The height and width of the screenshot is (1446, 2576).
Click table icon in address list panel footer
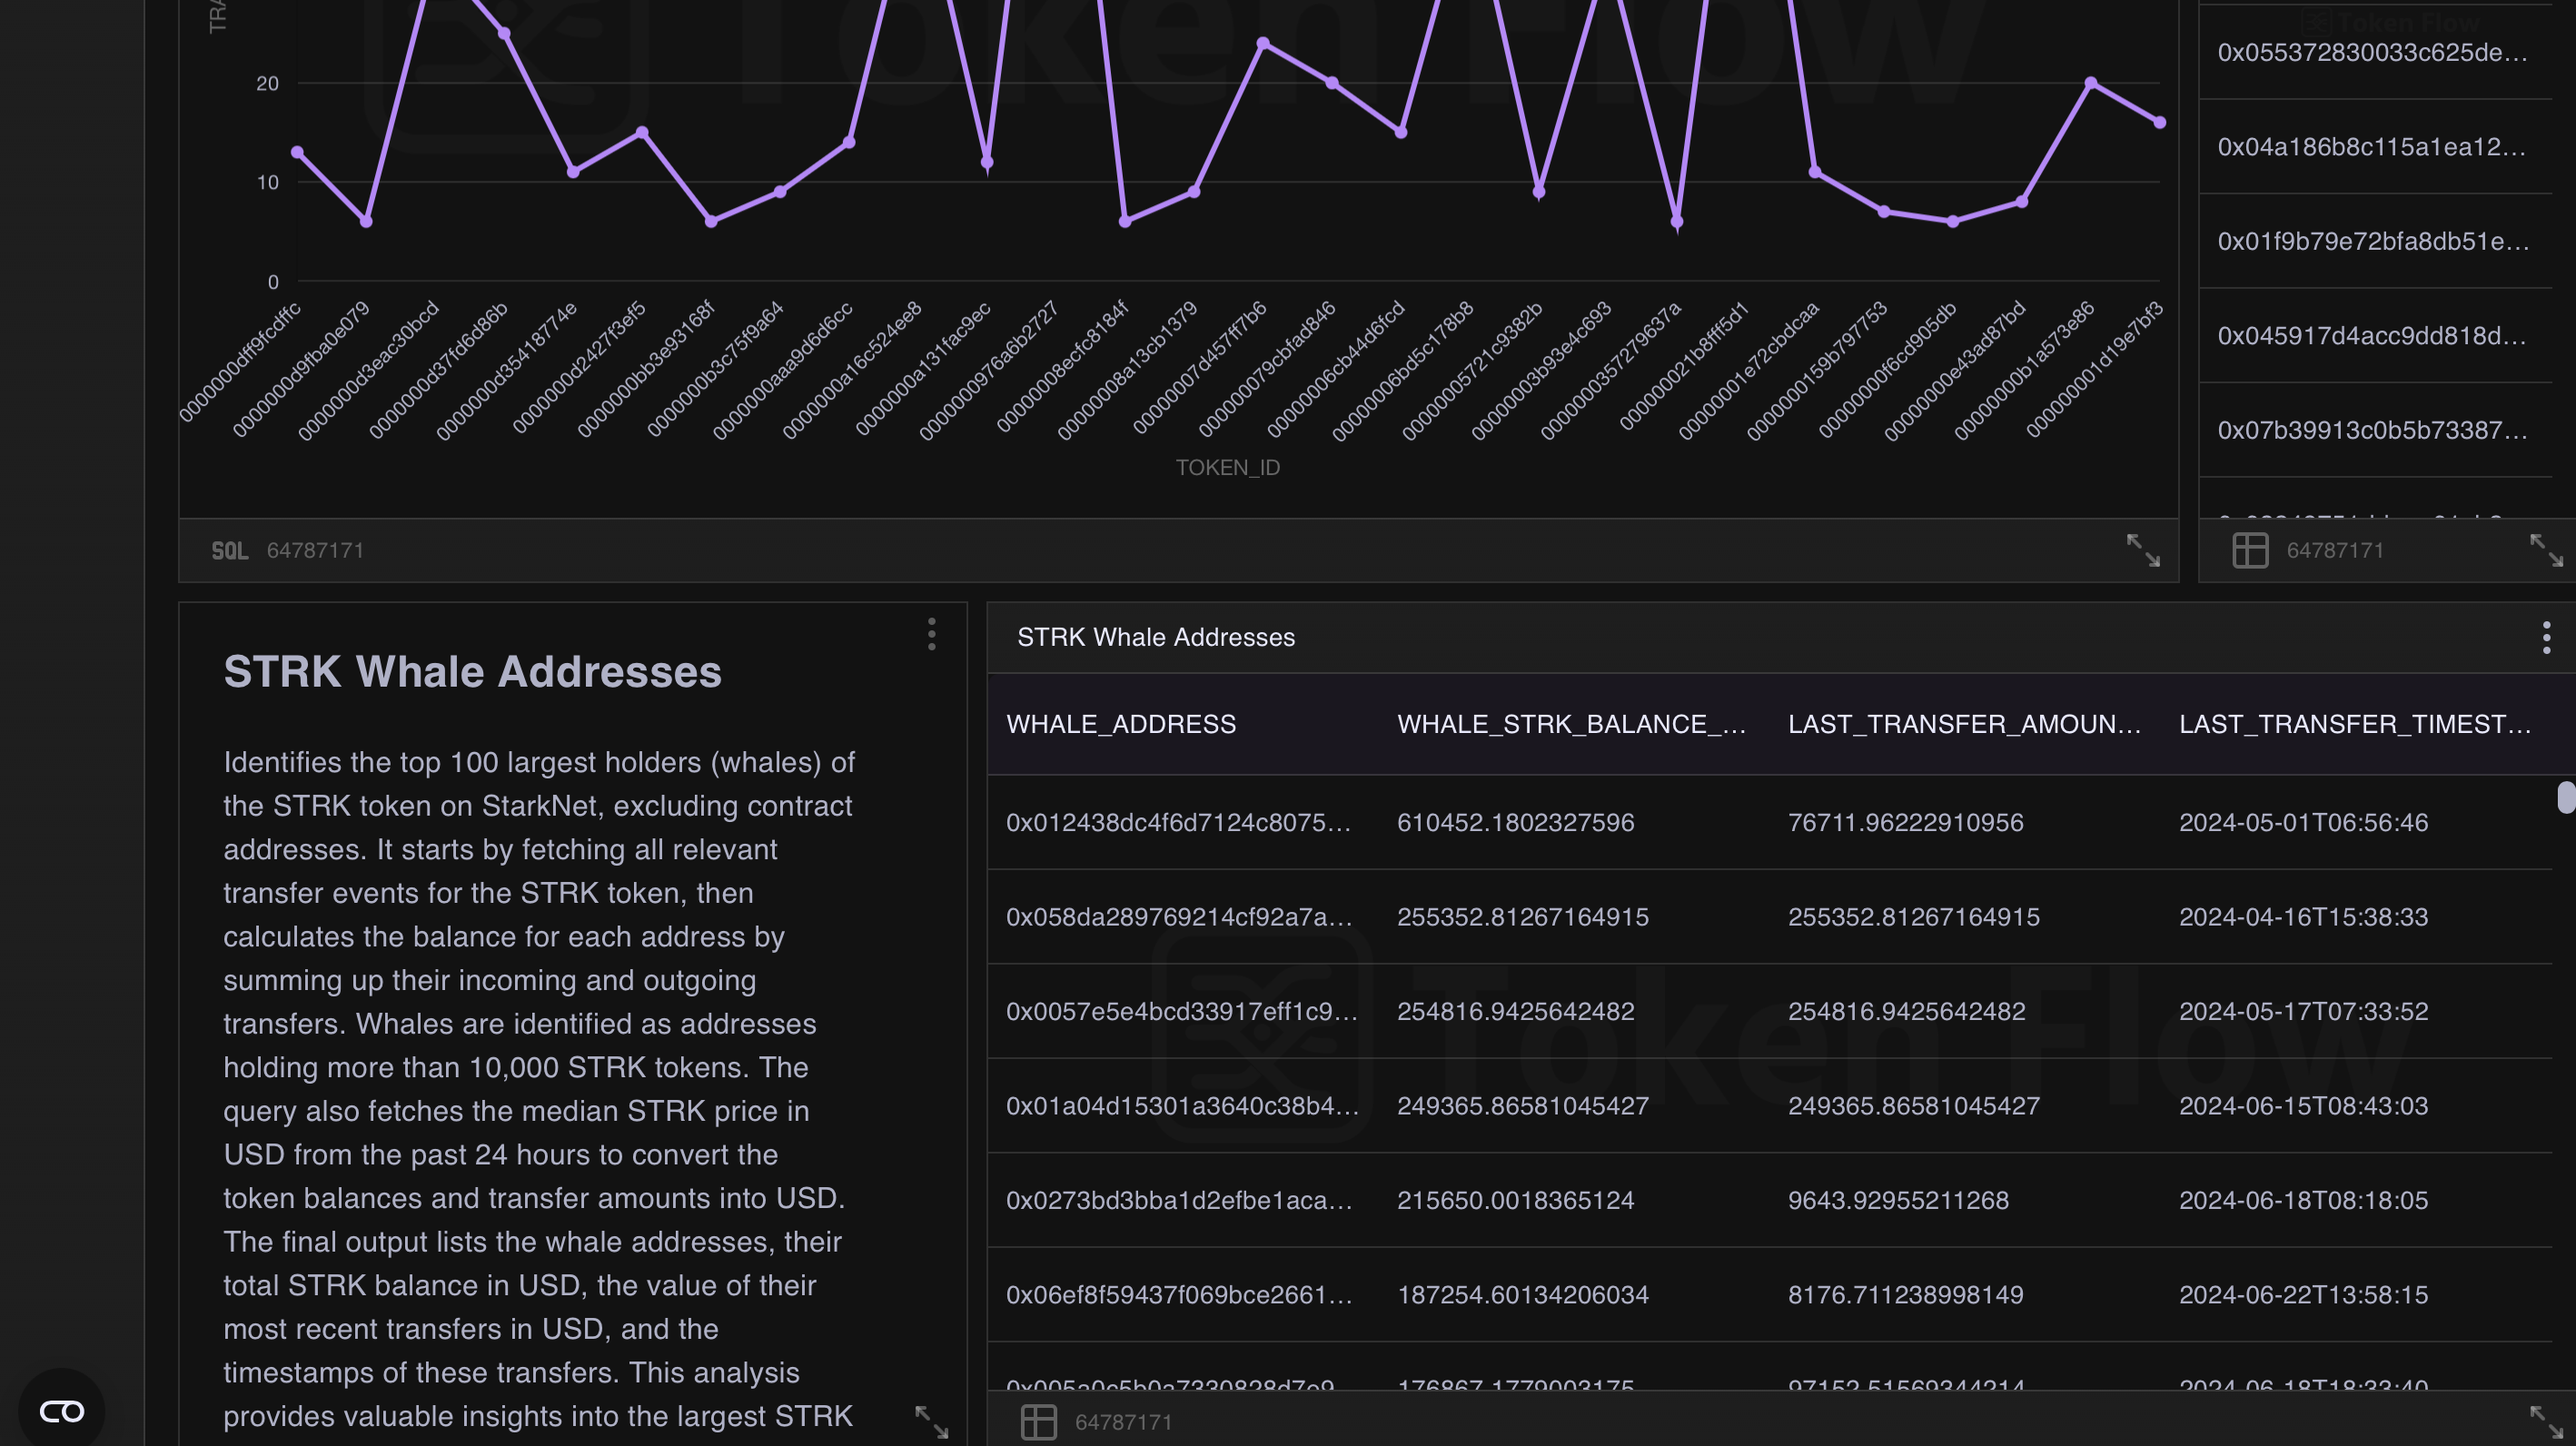[x=2250, y=550]
